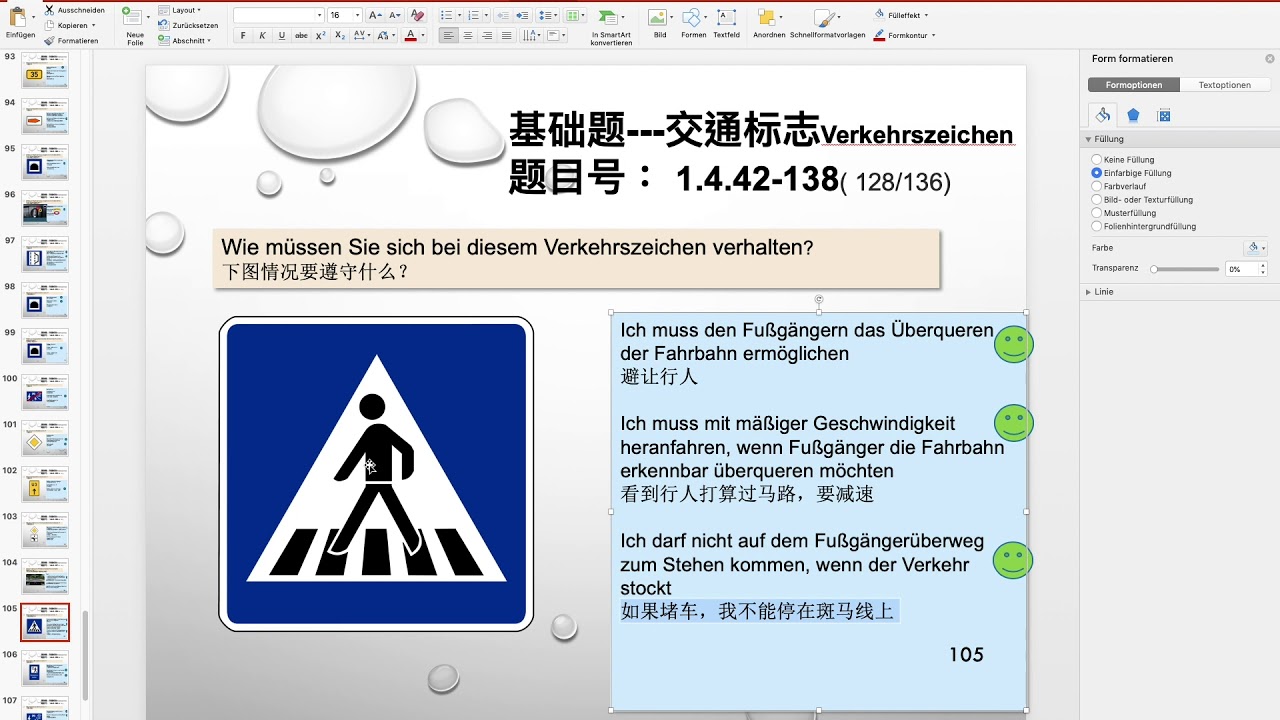Apply italic formatting (K button)
Image resolution: width=1280 pixels, height=720 pixels.
262,35
